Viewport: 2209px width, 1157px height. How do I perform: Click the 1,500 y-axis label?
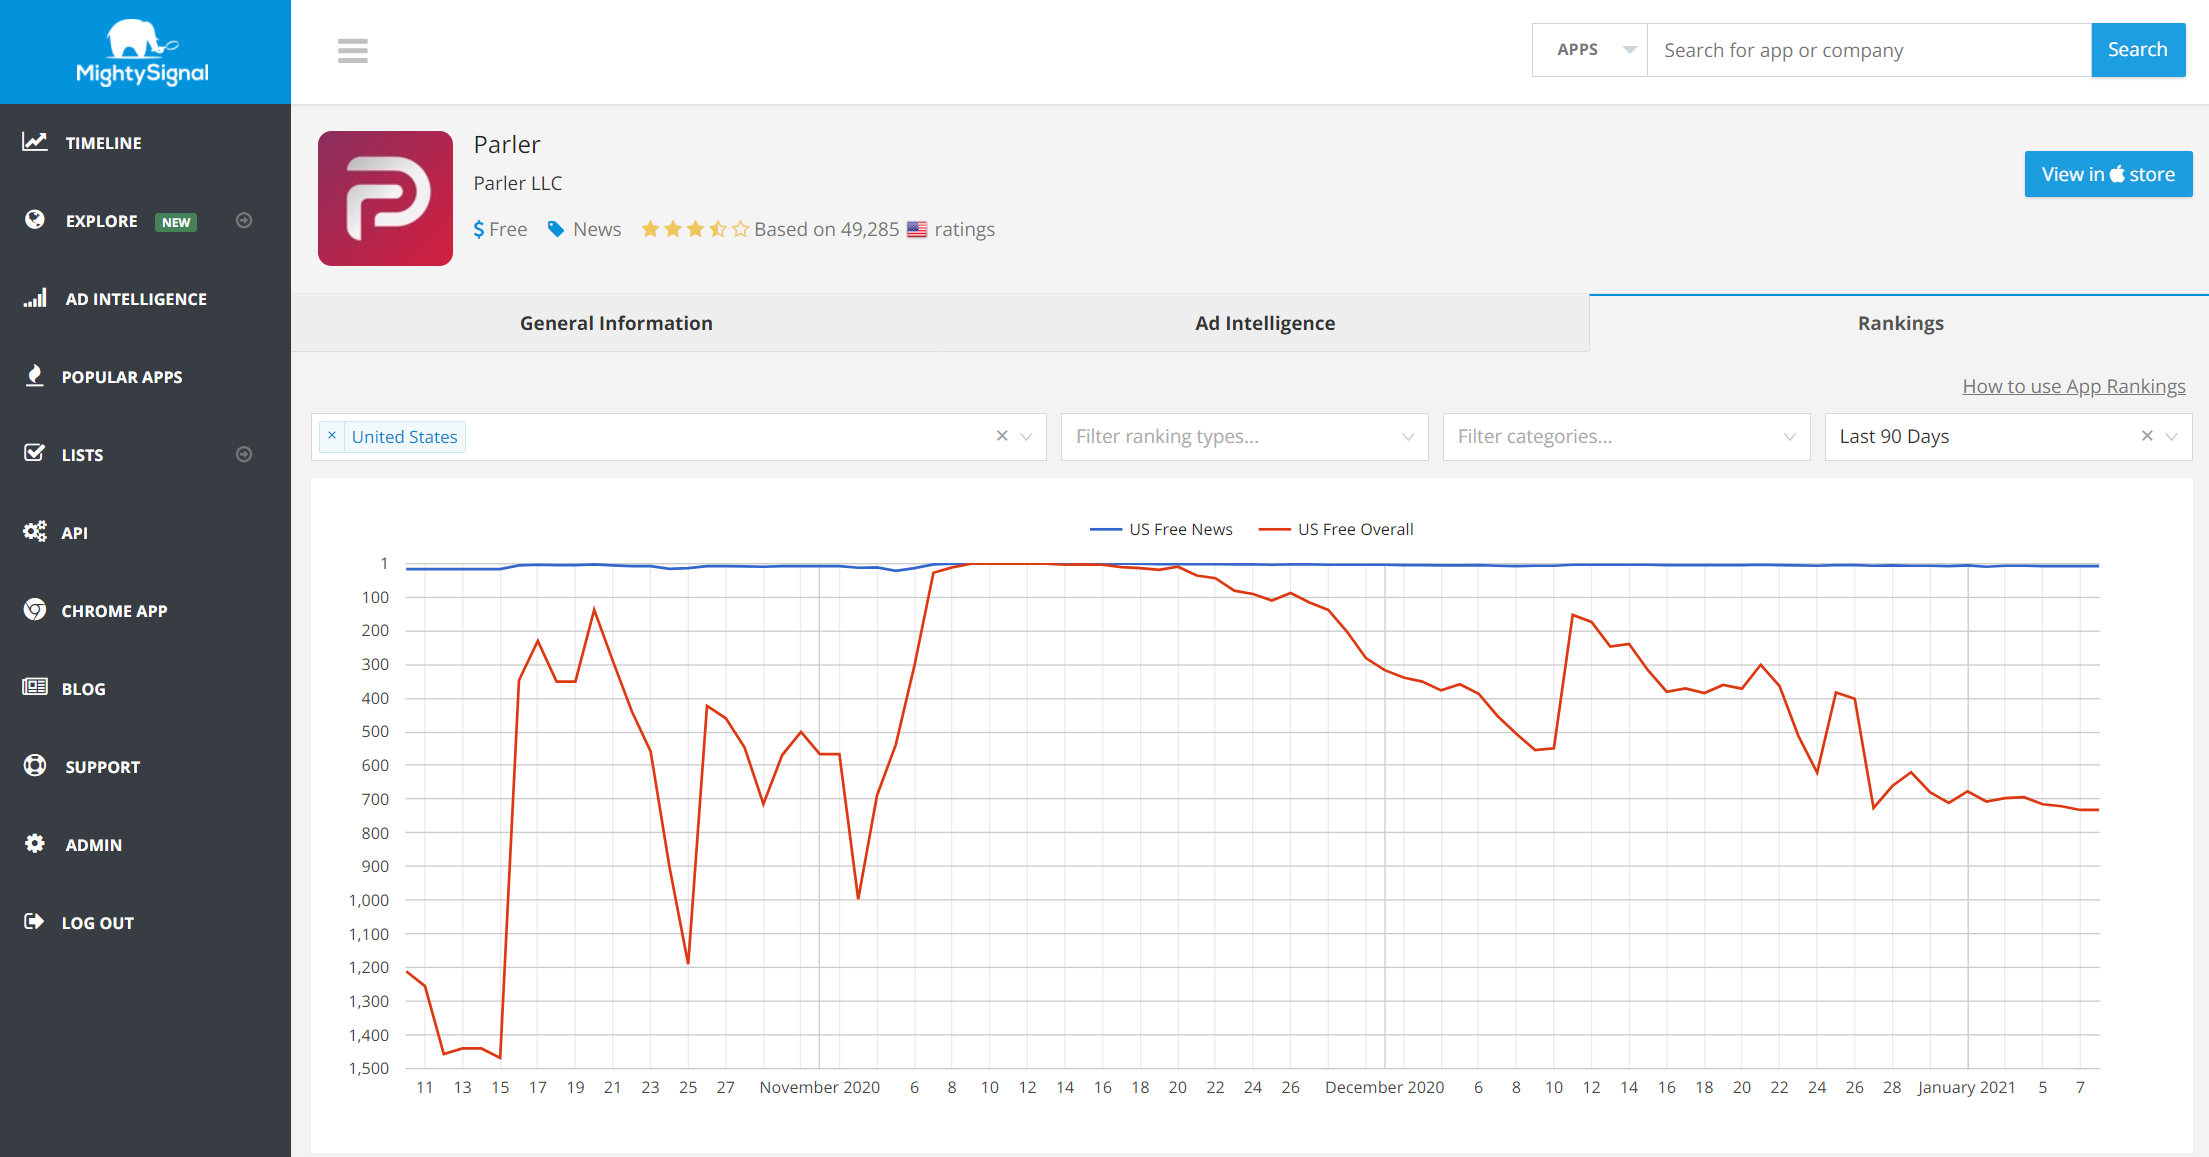(369, 1068)
